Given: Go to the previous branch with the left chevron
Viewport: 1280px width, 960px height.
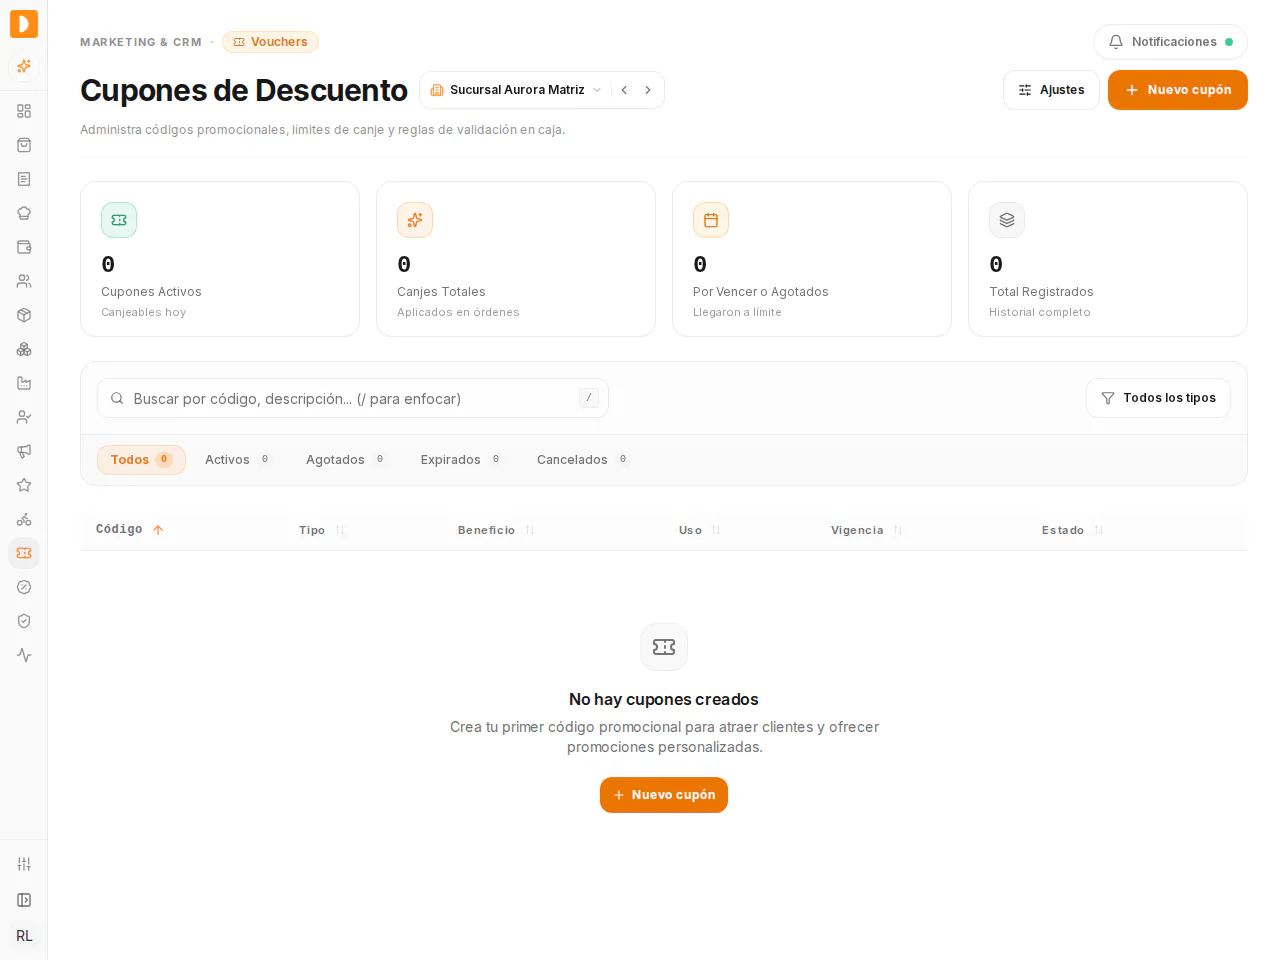Looking at the screenshot, I should coord(624,90).
